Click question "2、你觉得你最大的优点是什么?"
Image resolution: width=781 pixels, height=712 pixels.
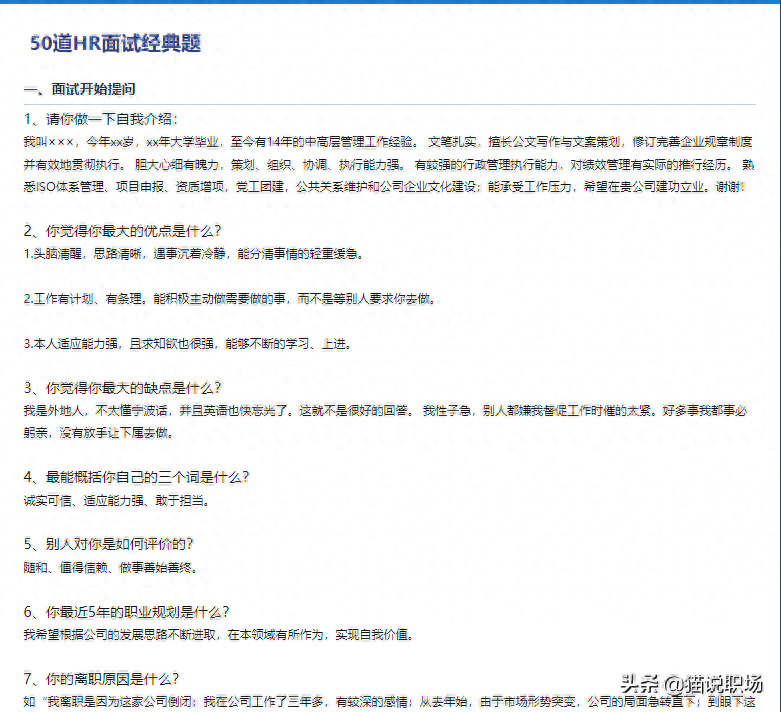tap(122, 231)
